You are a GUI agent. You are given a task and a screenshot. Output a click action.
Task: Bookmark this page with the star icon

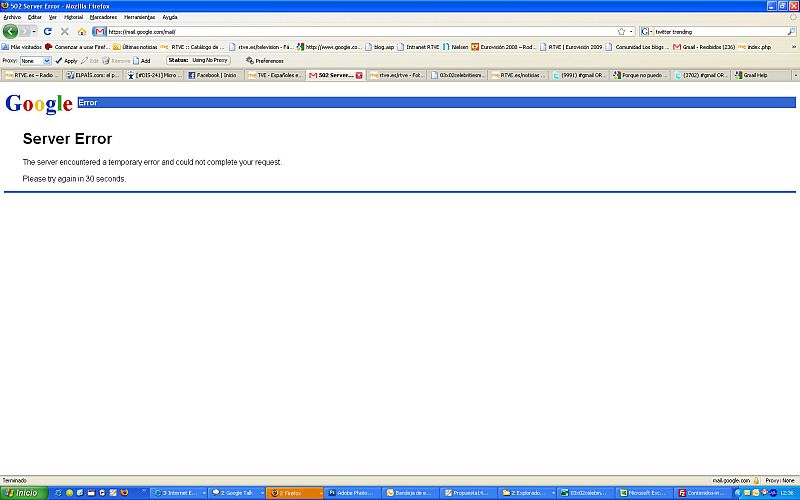coord(621,31)
